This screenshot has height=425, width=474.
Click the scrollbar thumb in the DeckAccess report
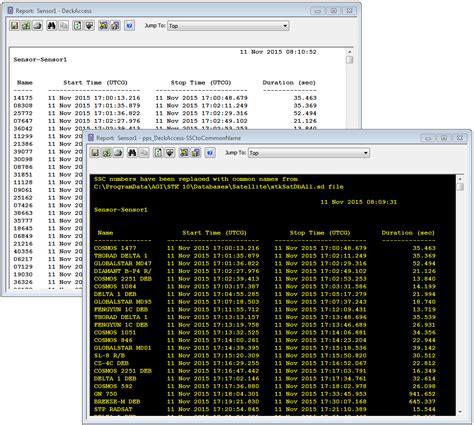[349, 60]
